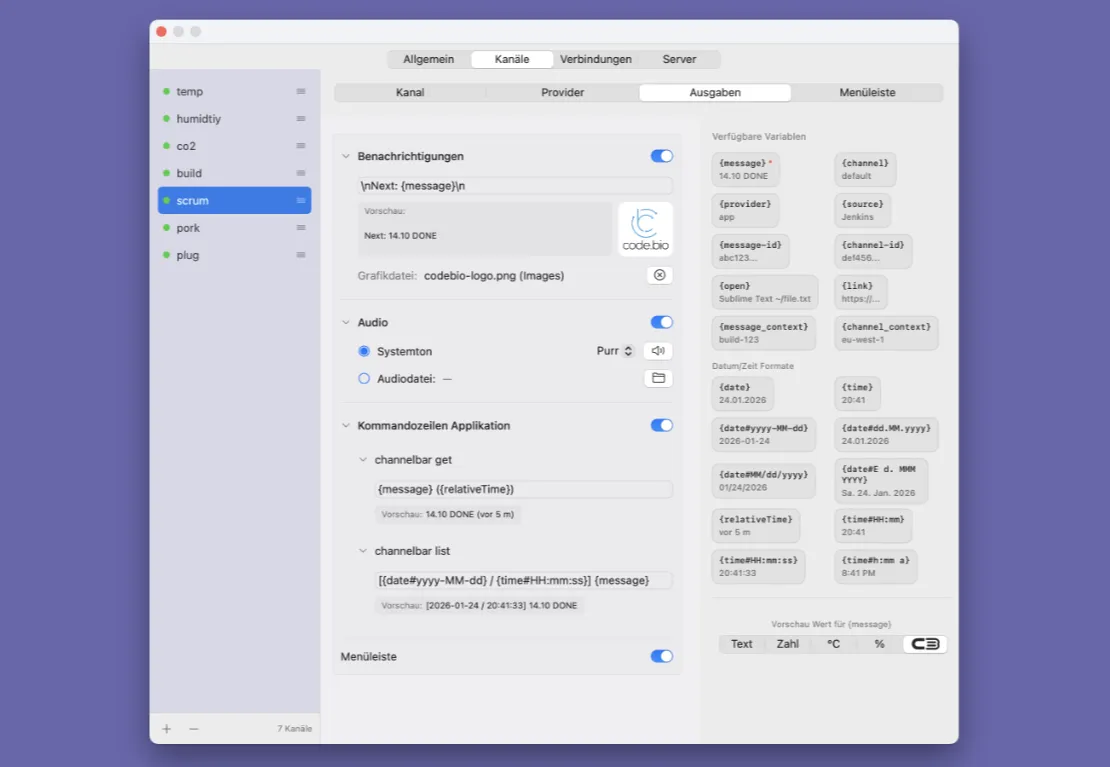Collapse the Audio section chevron
1110x767 pixels.
tap(346, 322)
